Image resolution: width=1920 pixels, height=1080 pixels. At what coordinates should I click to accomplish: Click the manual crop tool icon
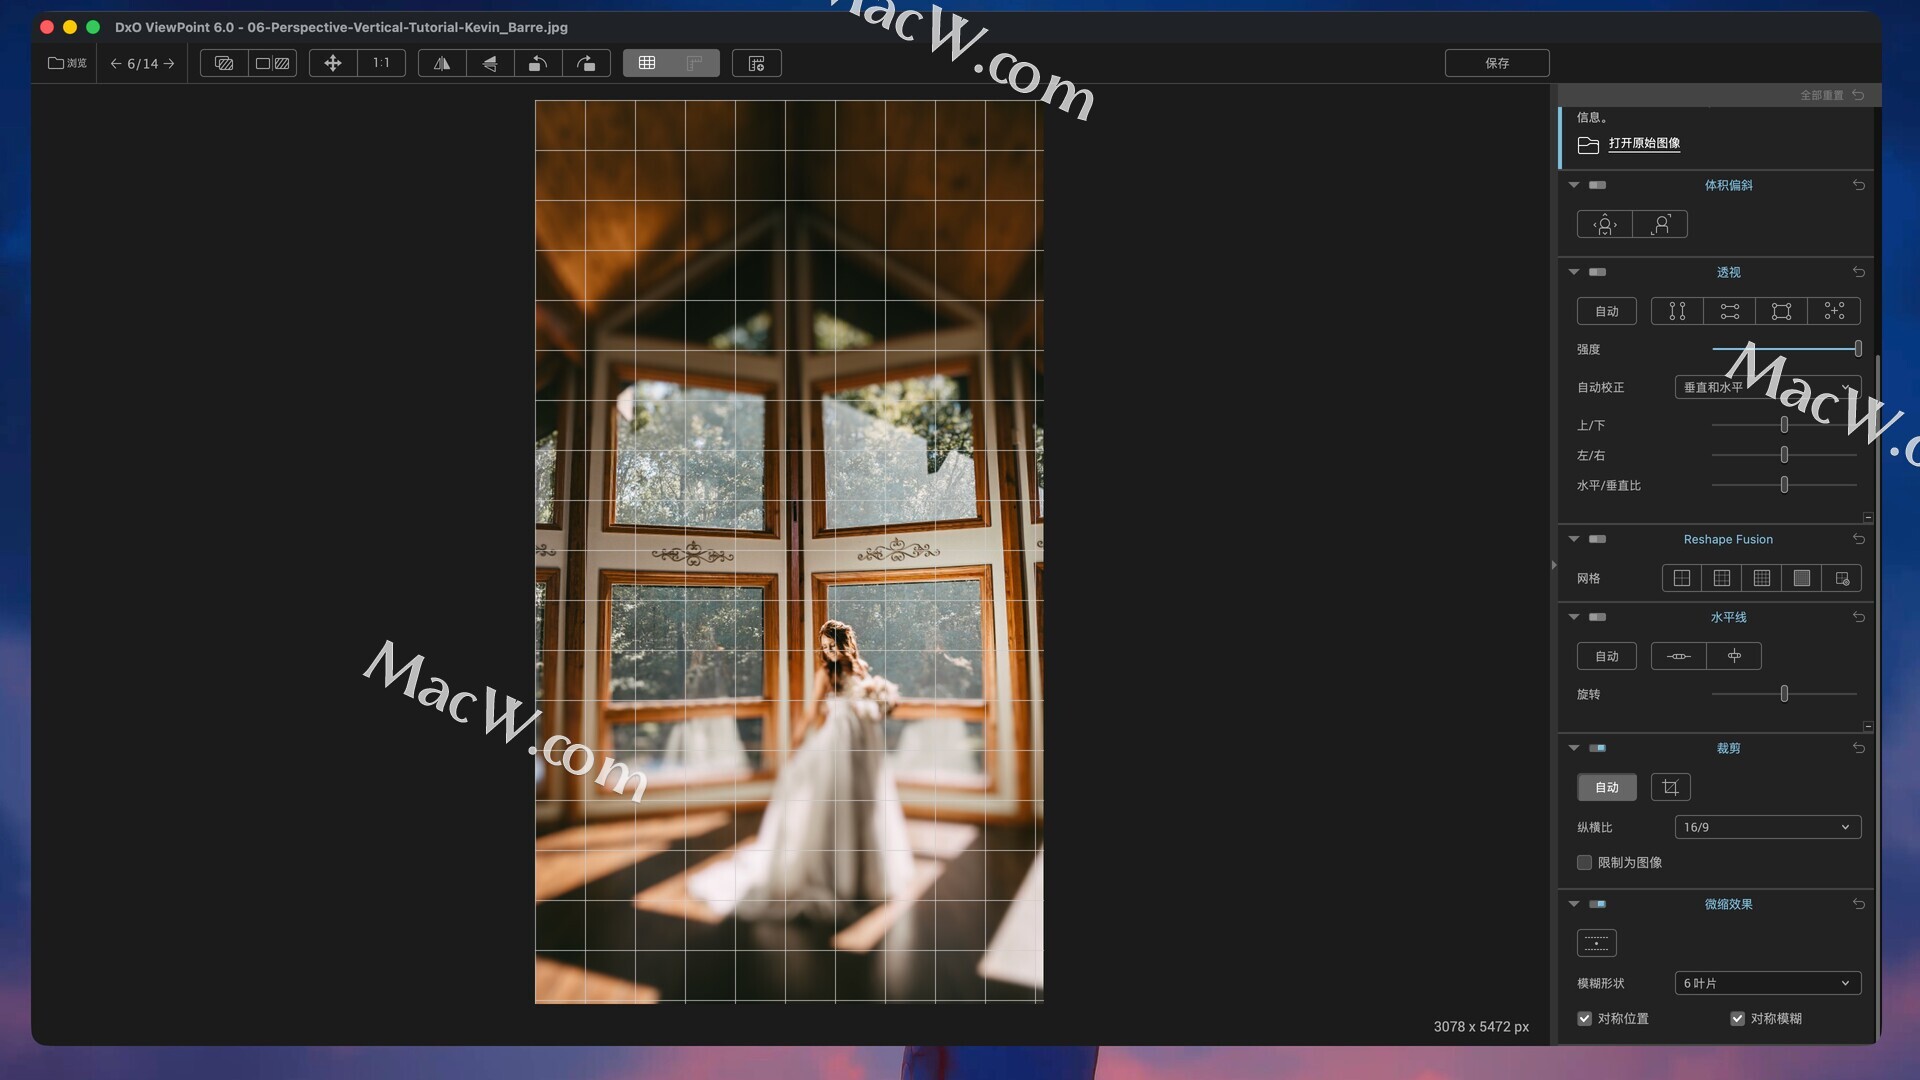click(x=1670, y=787)
